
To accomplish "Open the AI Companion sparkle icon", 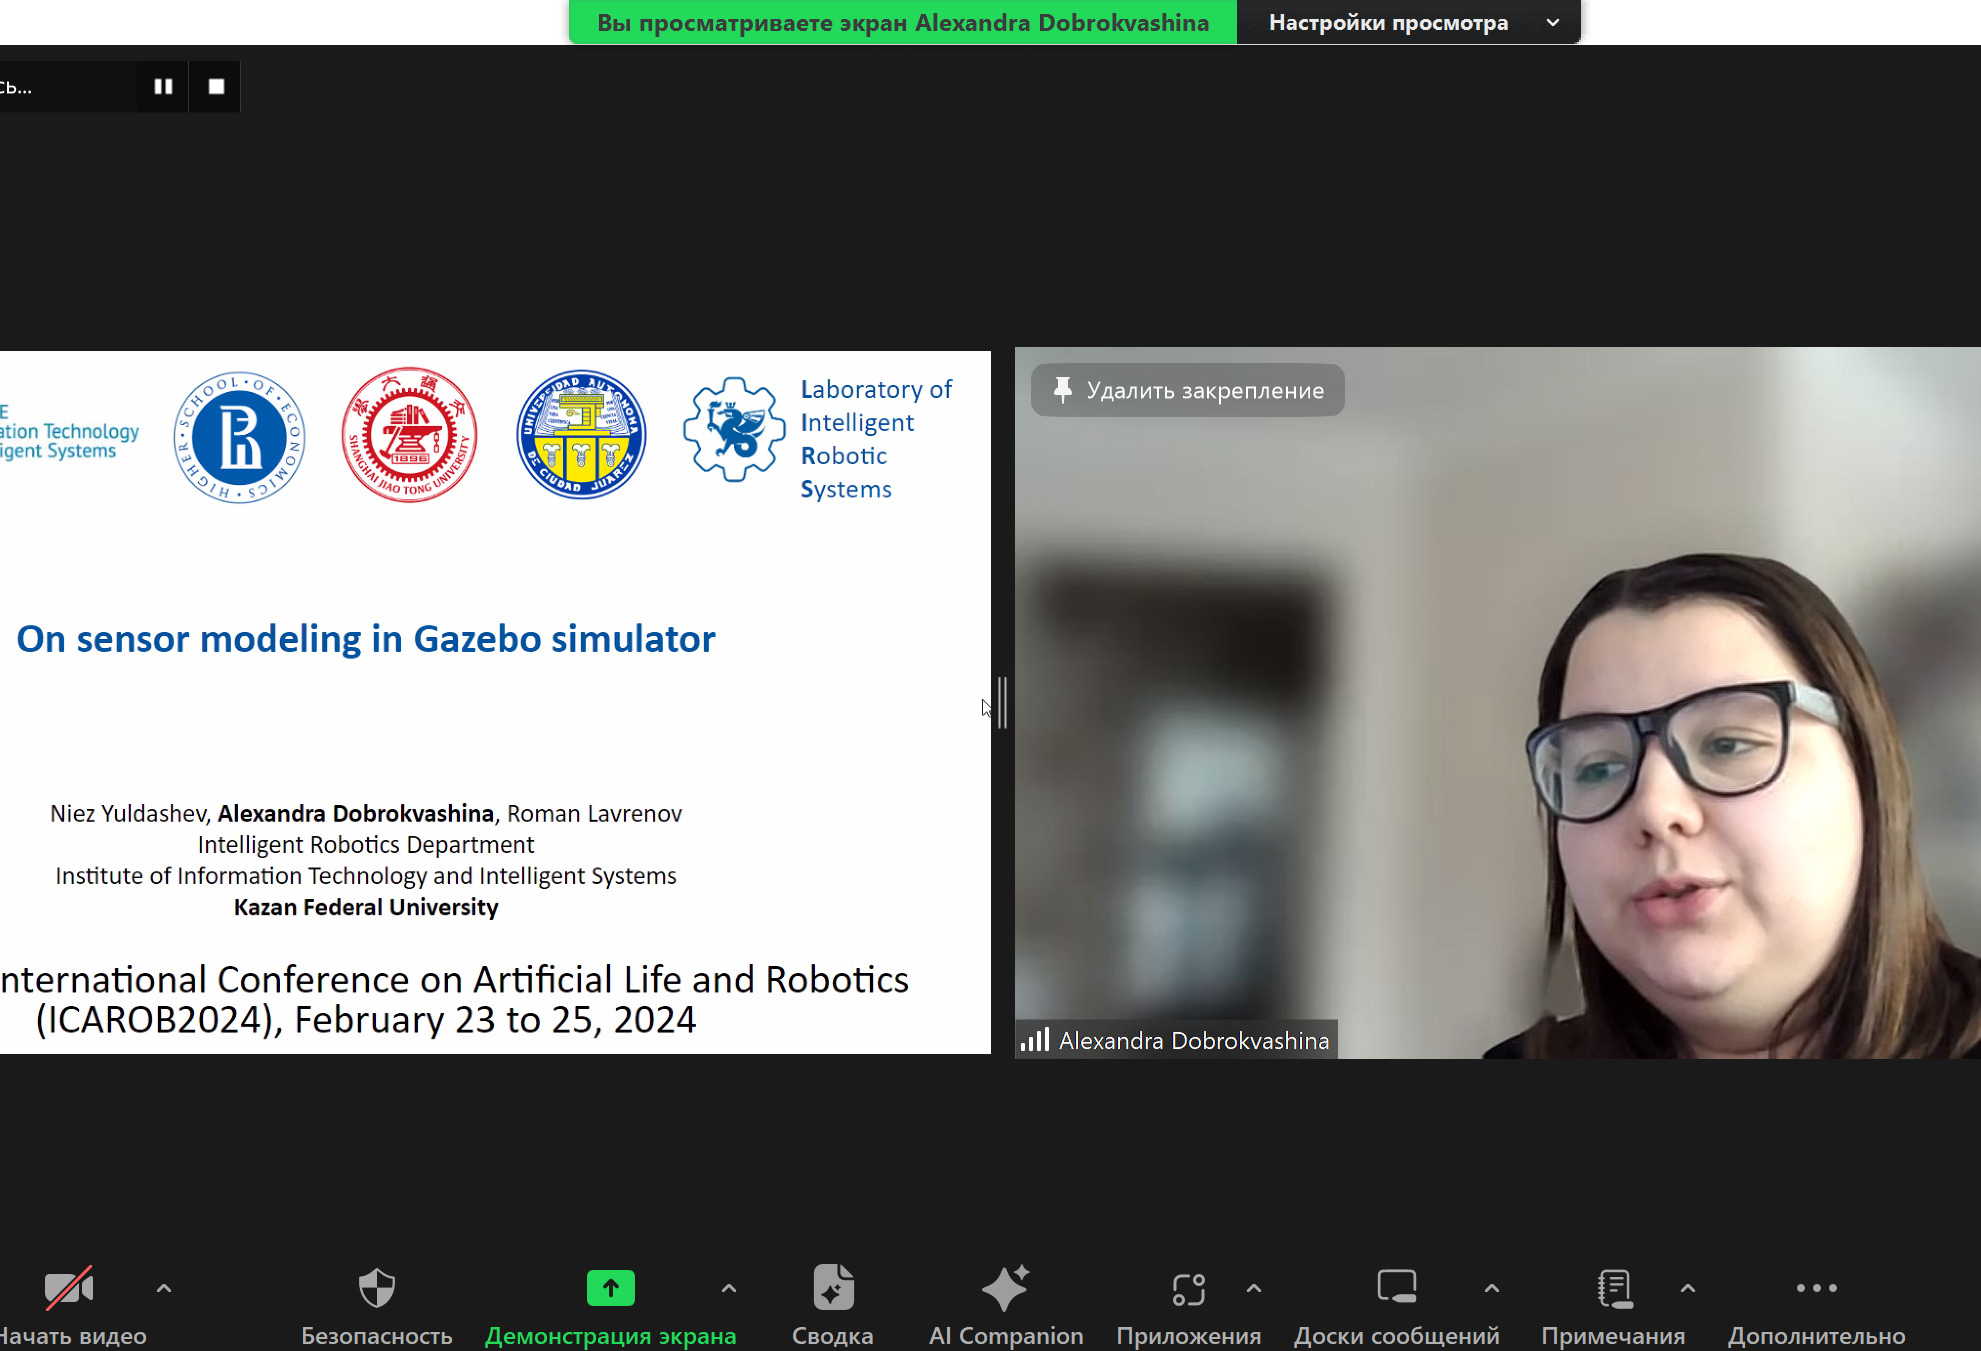I will (1005, 1288).
